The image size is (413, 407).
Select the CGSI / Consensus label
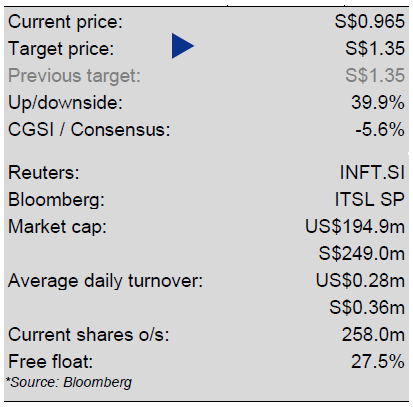[89, 129]
